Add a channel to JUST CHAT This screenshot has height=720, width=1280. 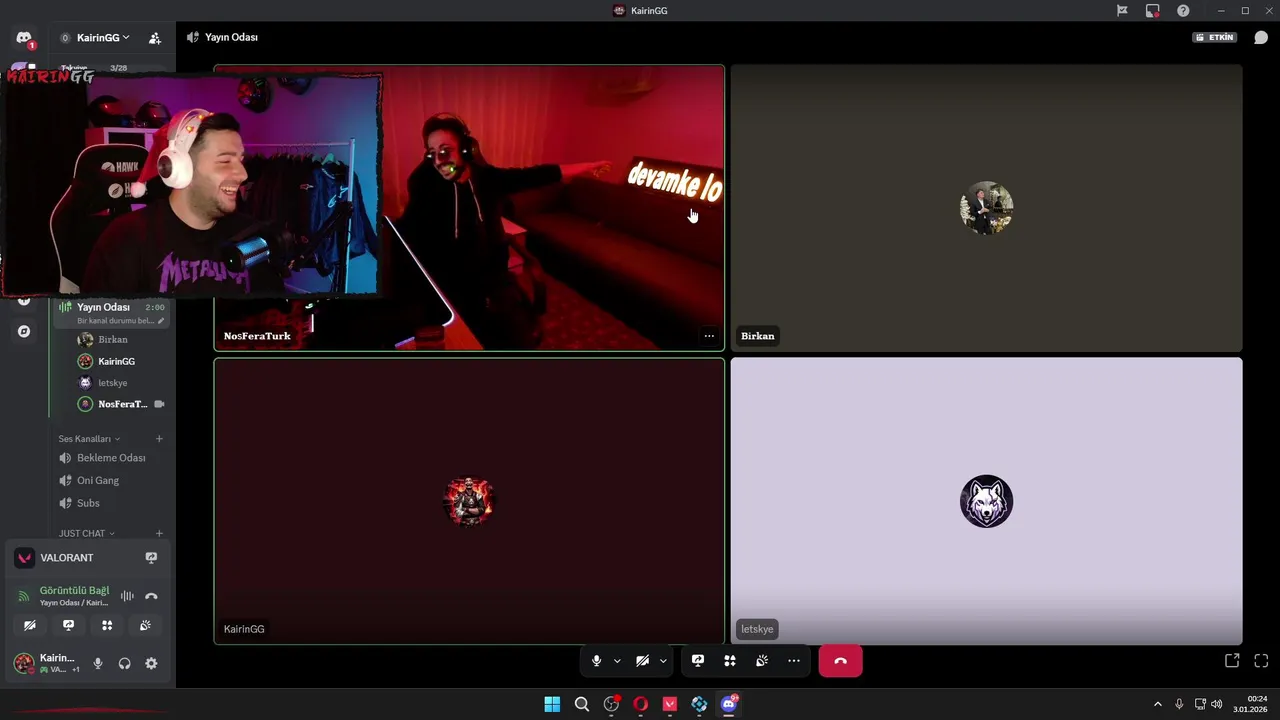pos(159,534)
